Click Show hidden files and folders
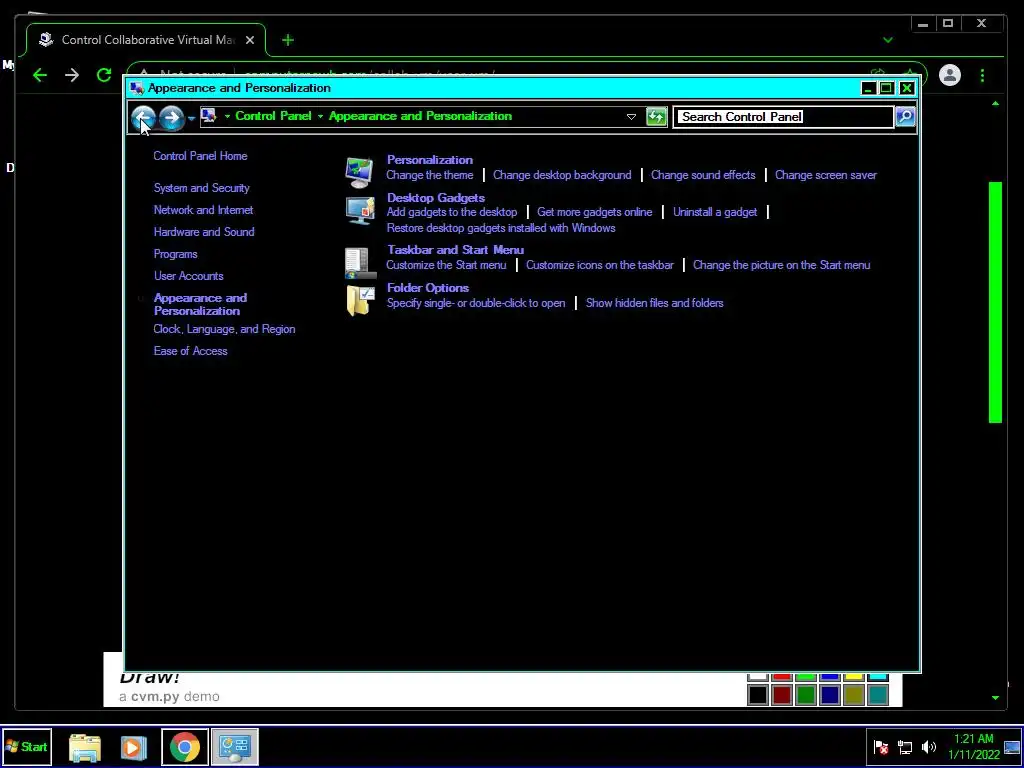The height and width of the screenshot is (768, 1024). 654,303
